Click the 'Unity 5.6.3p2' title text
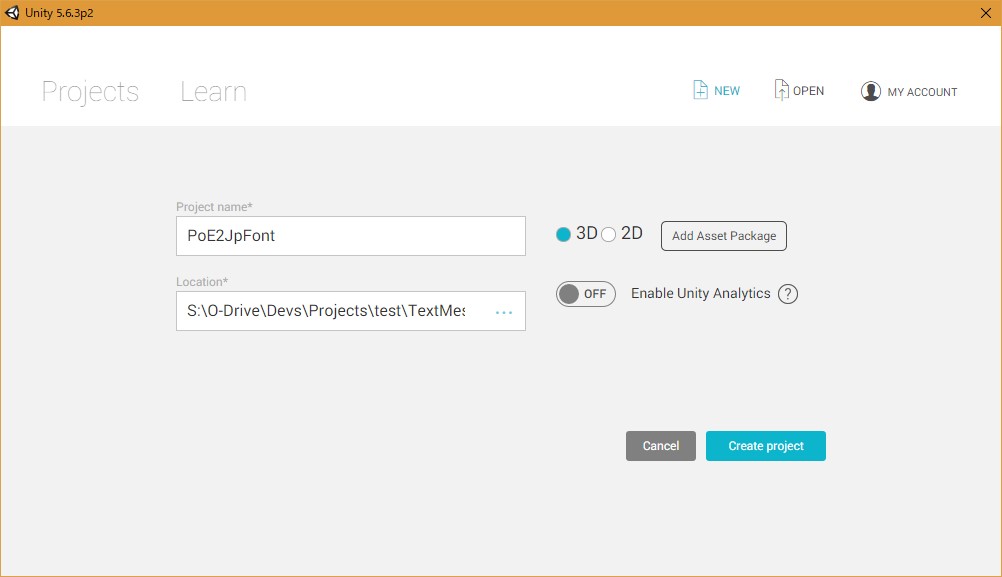Screen dimensions: 1002x577 point(59,13)
